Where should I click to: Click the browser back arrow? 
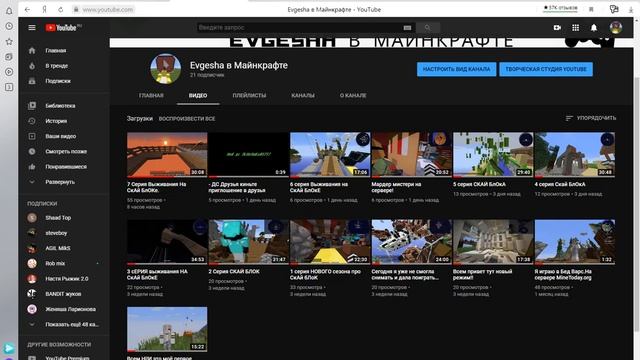tap(27, 9)
